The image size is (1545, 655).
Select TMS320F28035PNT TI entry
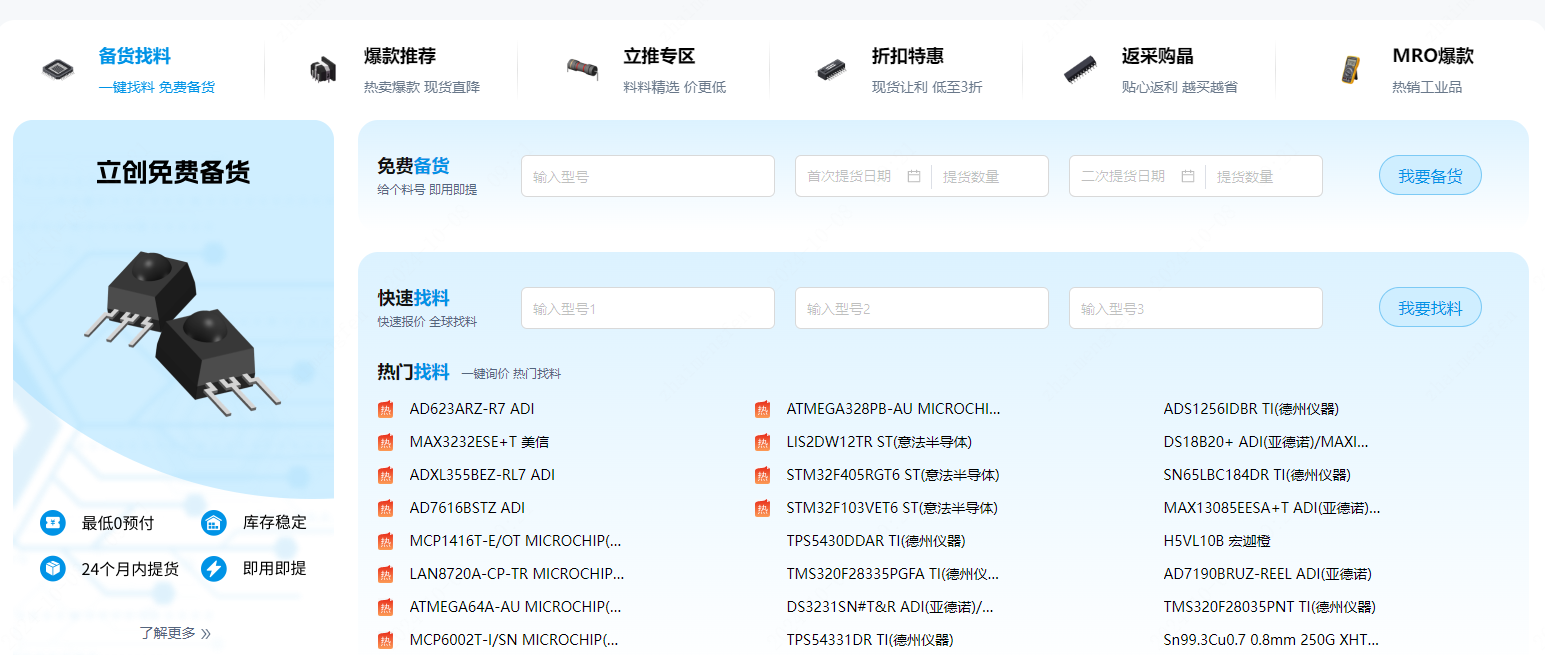tap(1270, 607)
